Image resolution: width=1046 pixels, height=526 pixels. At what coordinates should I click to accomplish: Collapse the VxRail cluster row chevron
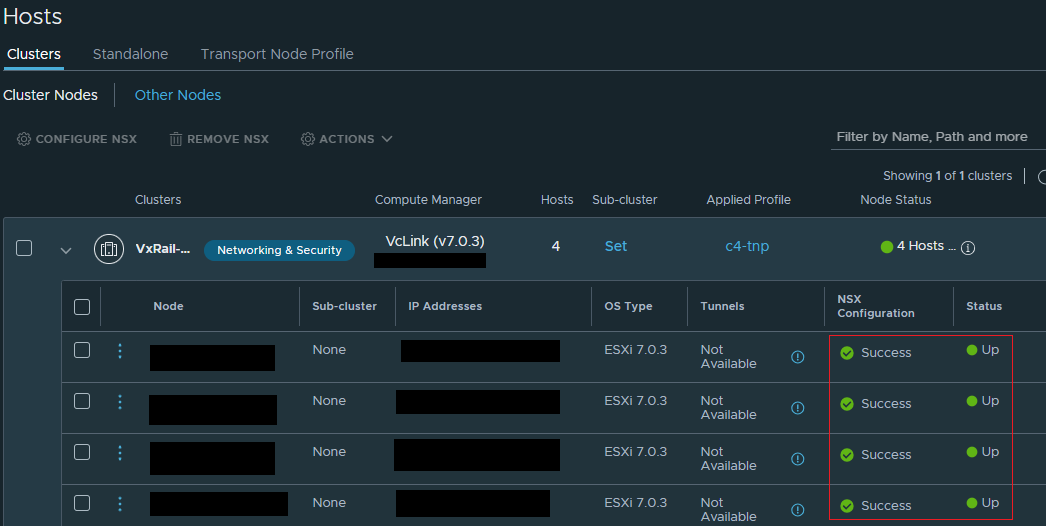65,251
